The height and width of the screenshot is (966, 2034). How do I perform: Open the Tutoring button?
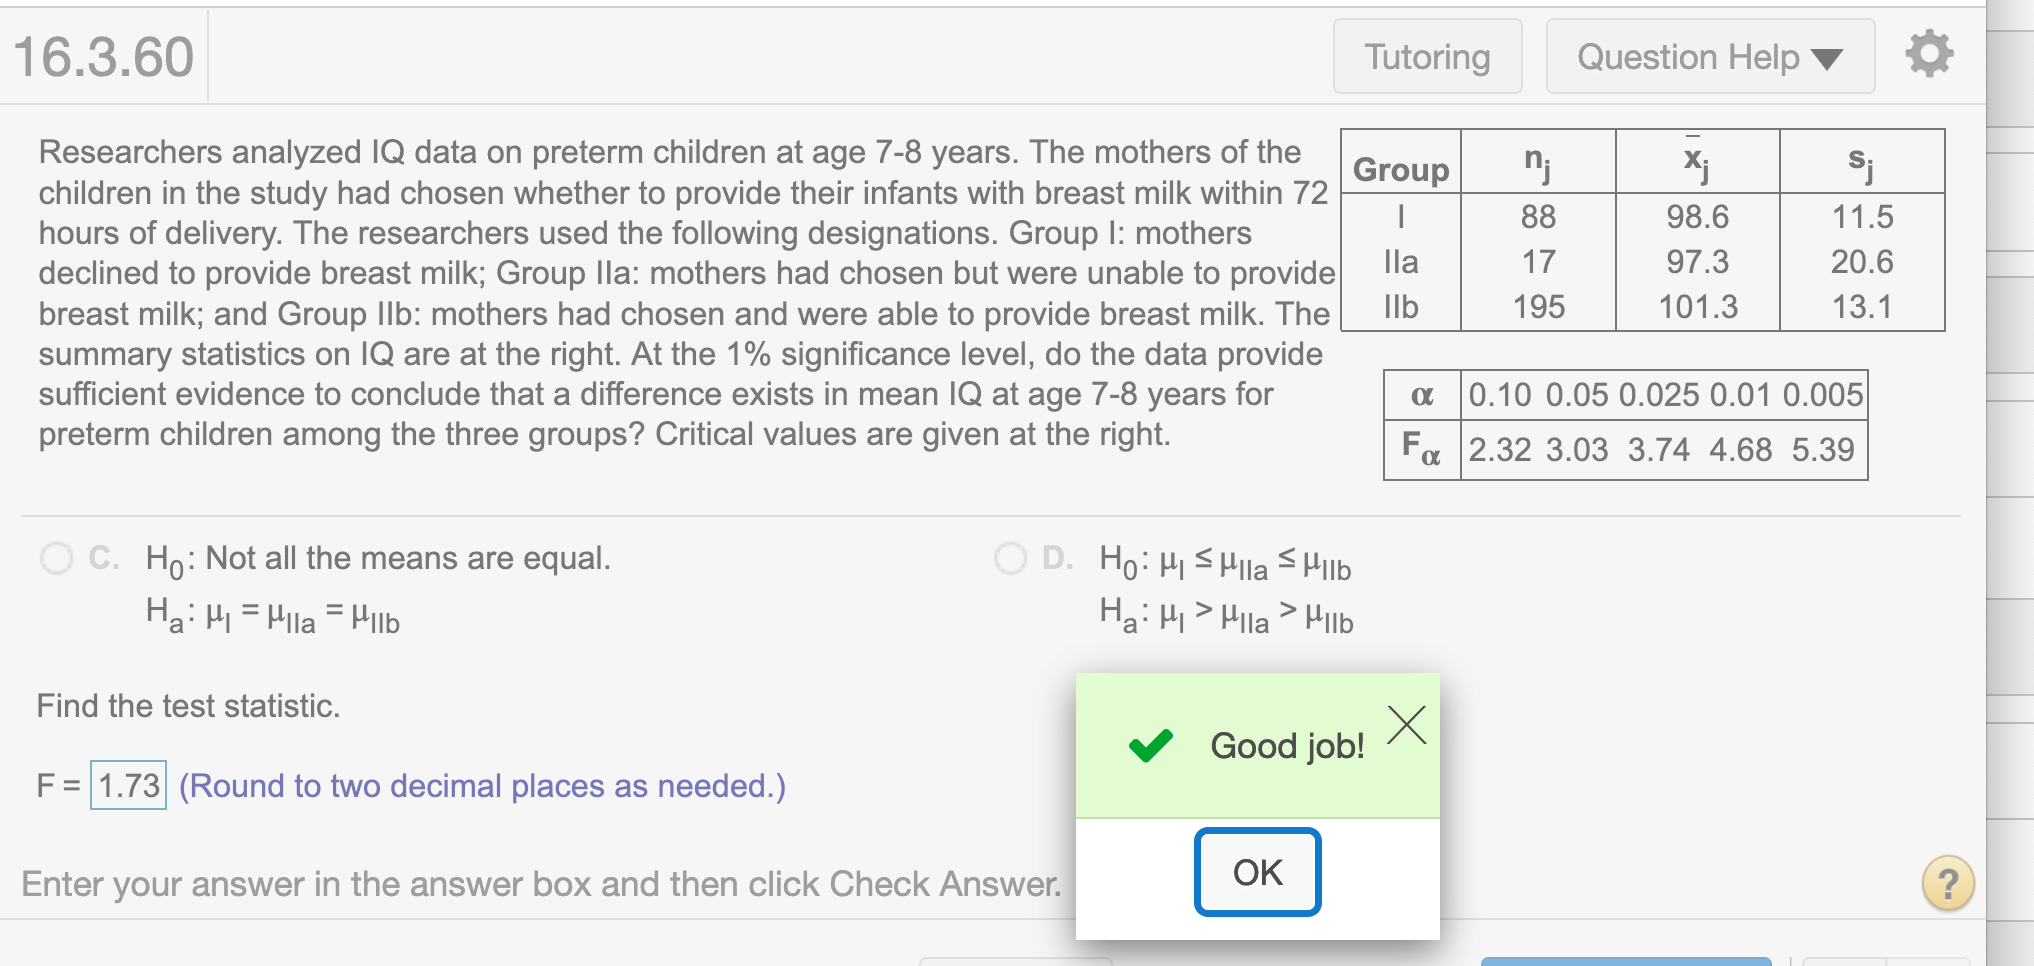click(x=1427, y=57)
